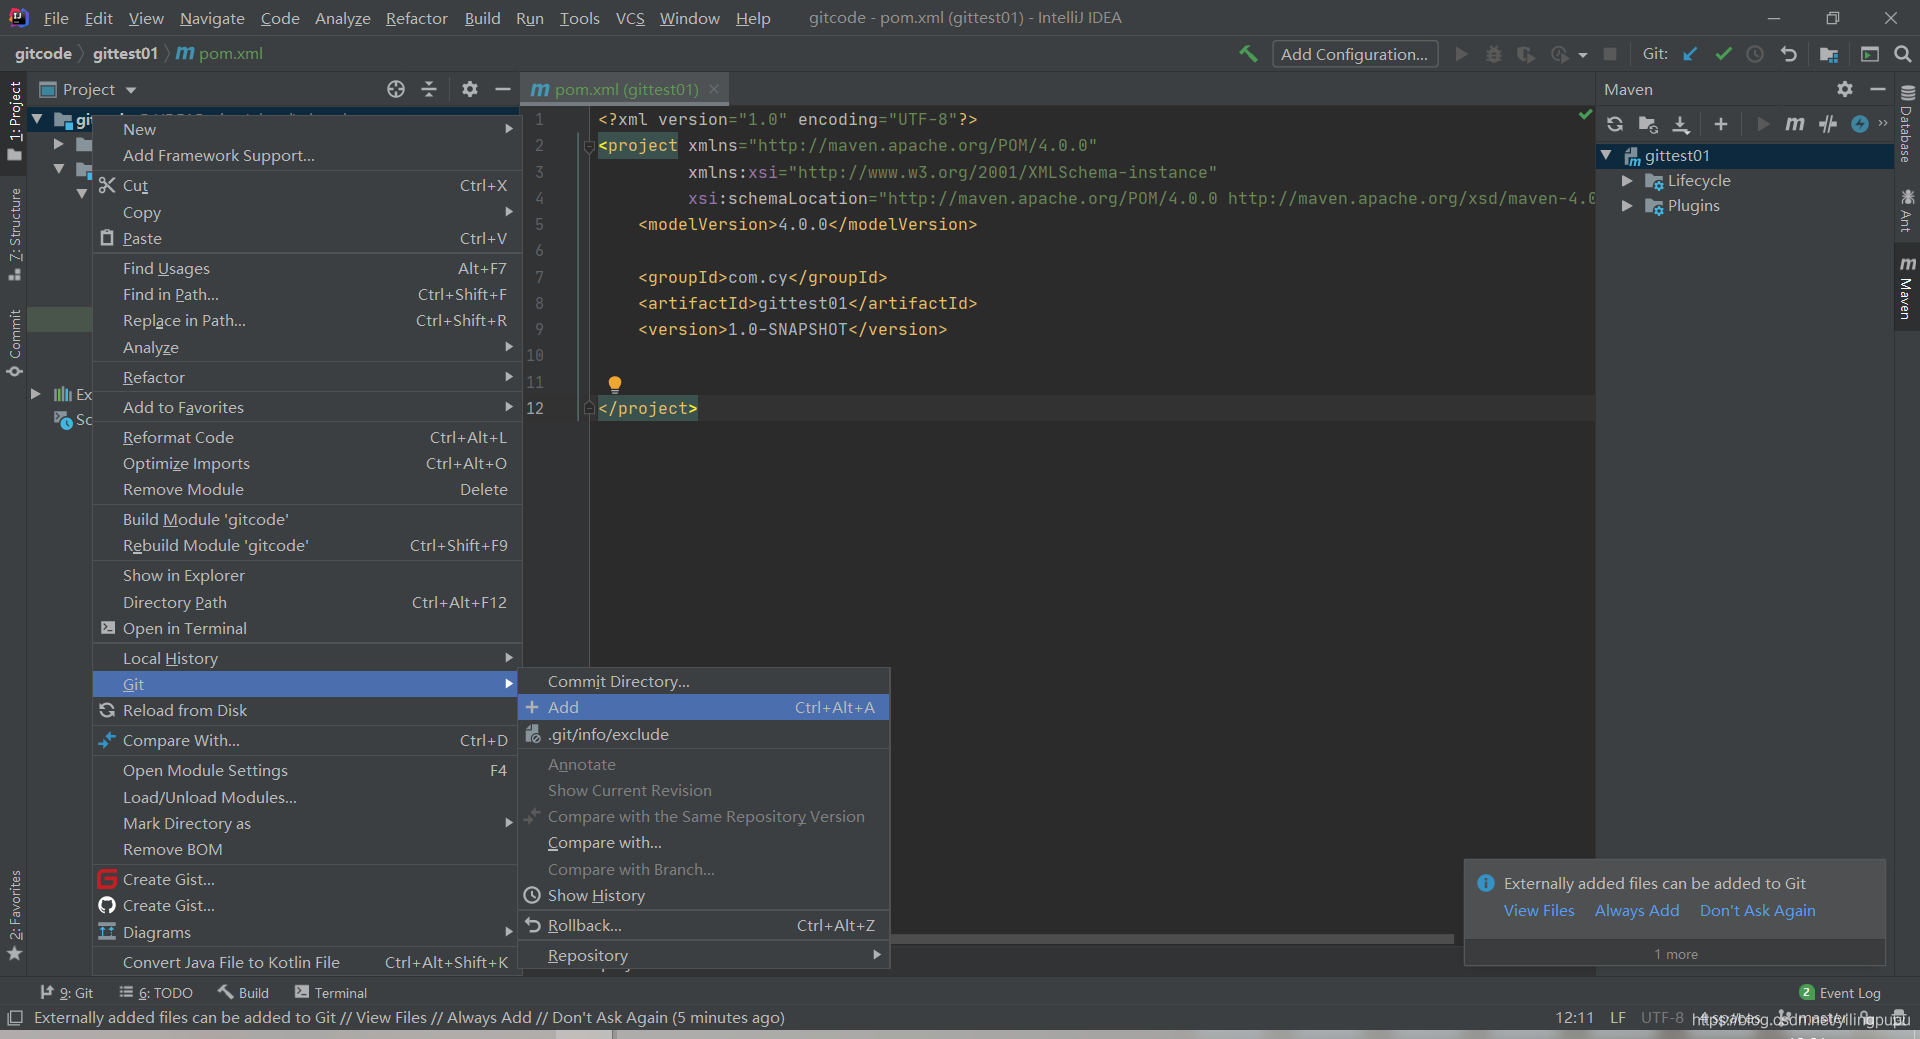Click the Run Anything icon in toolbar
Image resolution: width=1920 pixels, height=1039 pixels.
coord(1869,54)
